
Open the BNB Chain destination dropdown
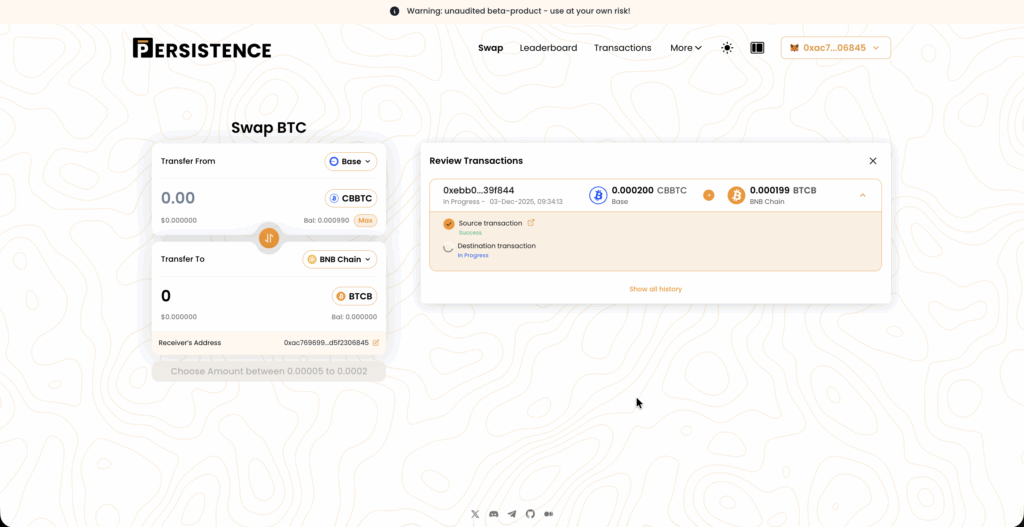coord(339,259)
